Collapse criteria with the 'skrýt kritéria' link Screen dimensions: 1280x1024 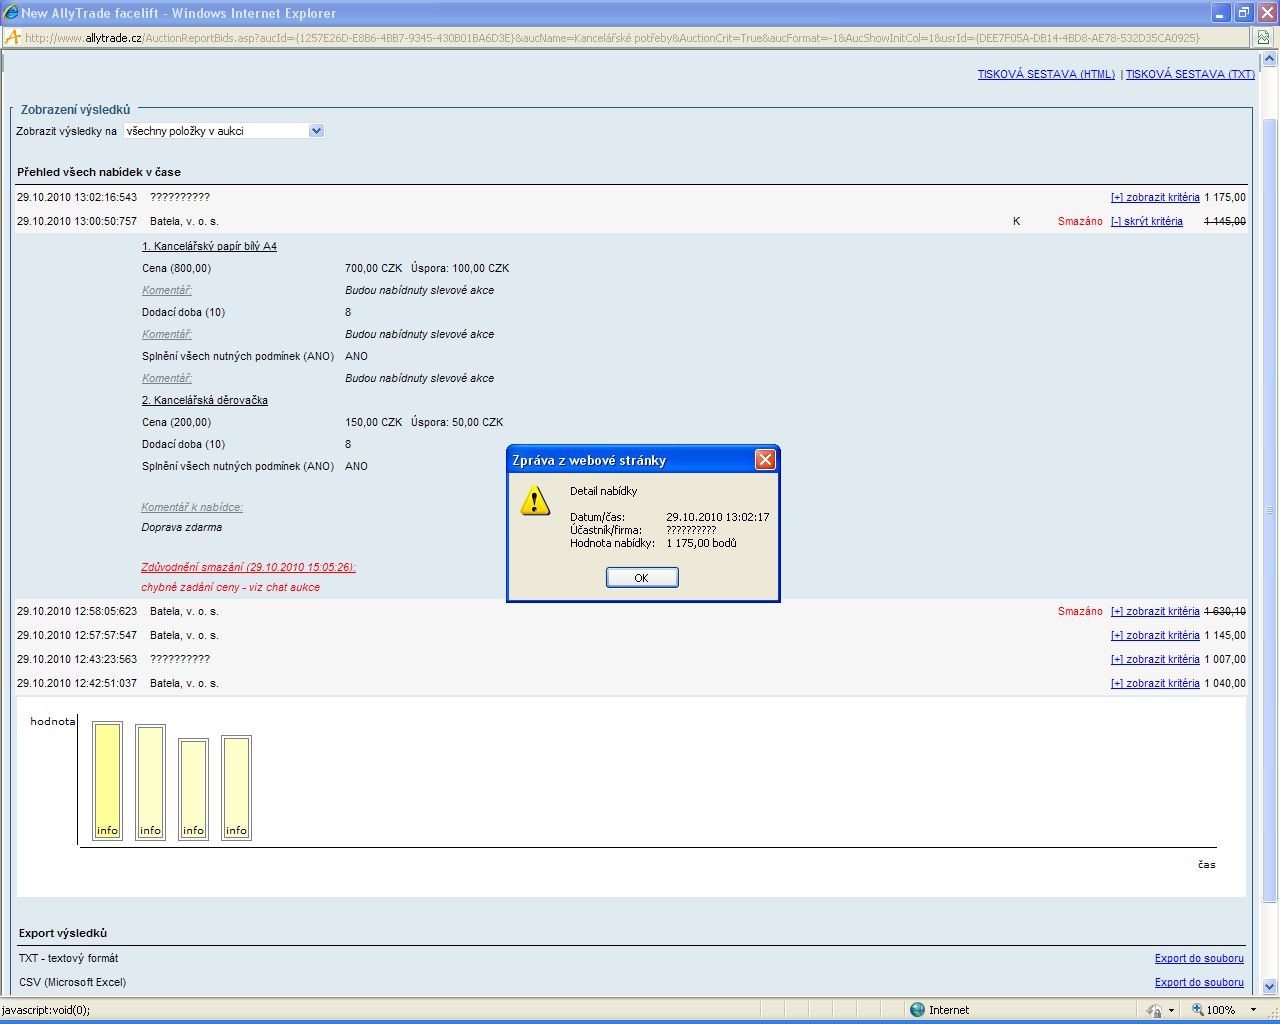pyautogui.click(x=1147, y=222)
